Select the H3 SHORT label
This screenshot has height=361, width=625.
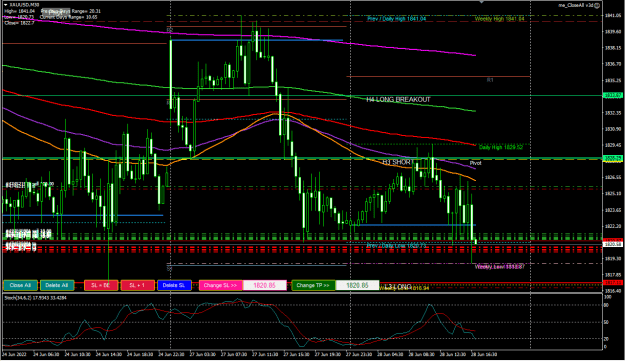point(397,162)
